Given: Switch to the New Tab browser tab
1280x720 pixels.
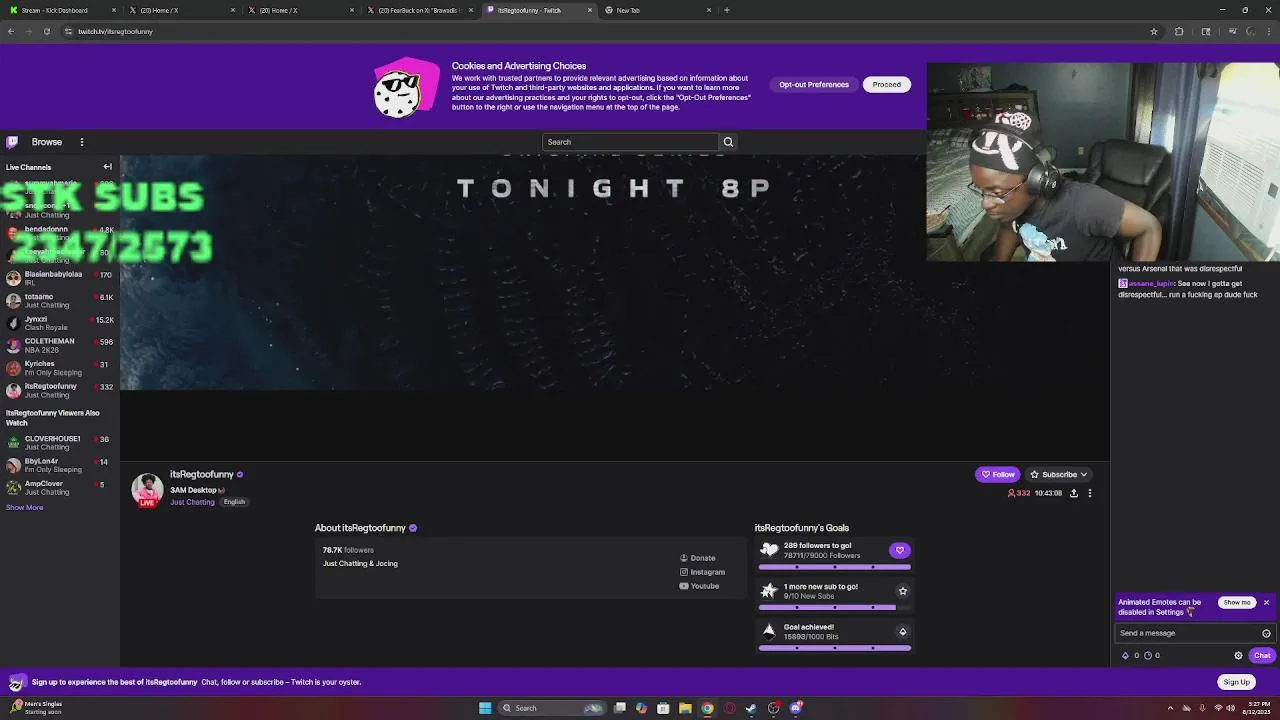Looking at the screenshot, I should [657, 10].
